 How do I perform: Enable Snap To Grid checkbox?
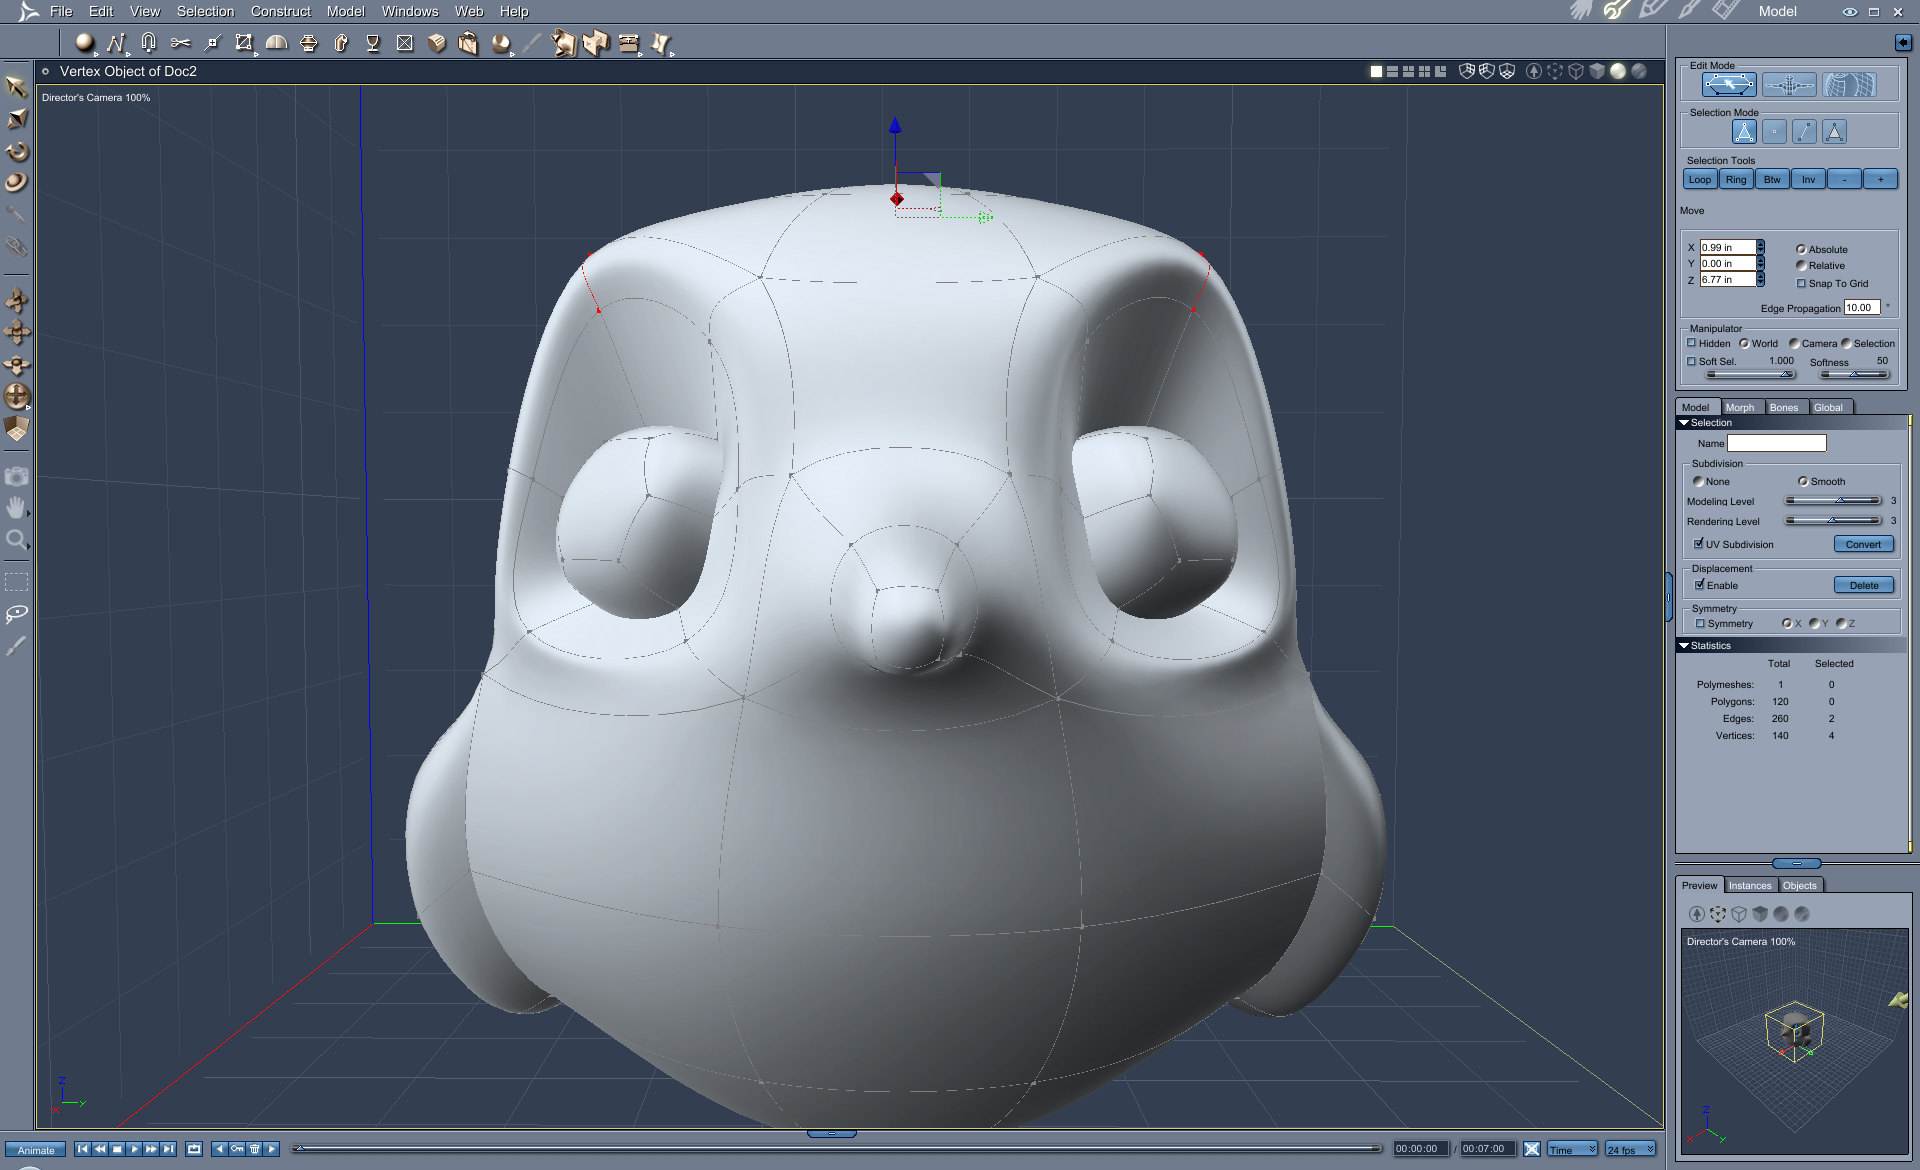[1802, 283]
